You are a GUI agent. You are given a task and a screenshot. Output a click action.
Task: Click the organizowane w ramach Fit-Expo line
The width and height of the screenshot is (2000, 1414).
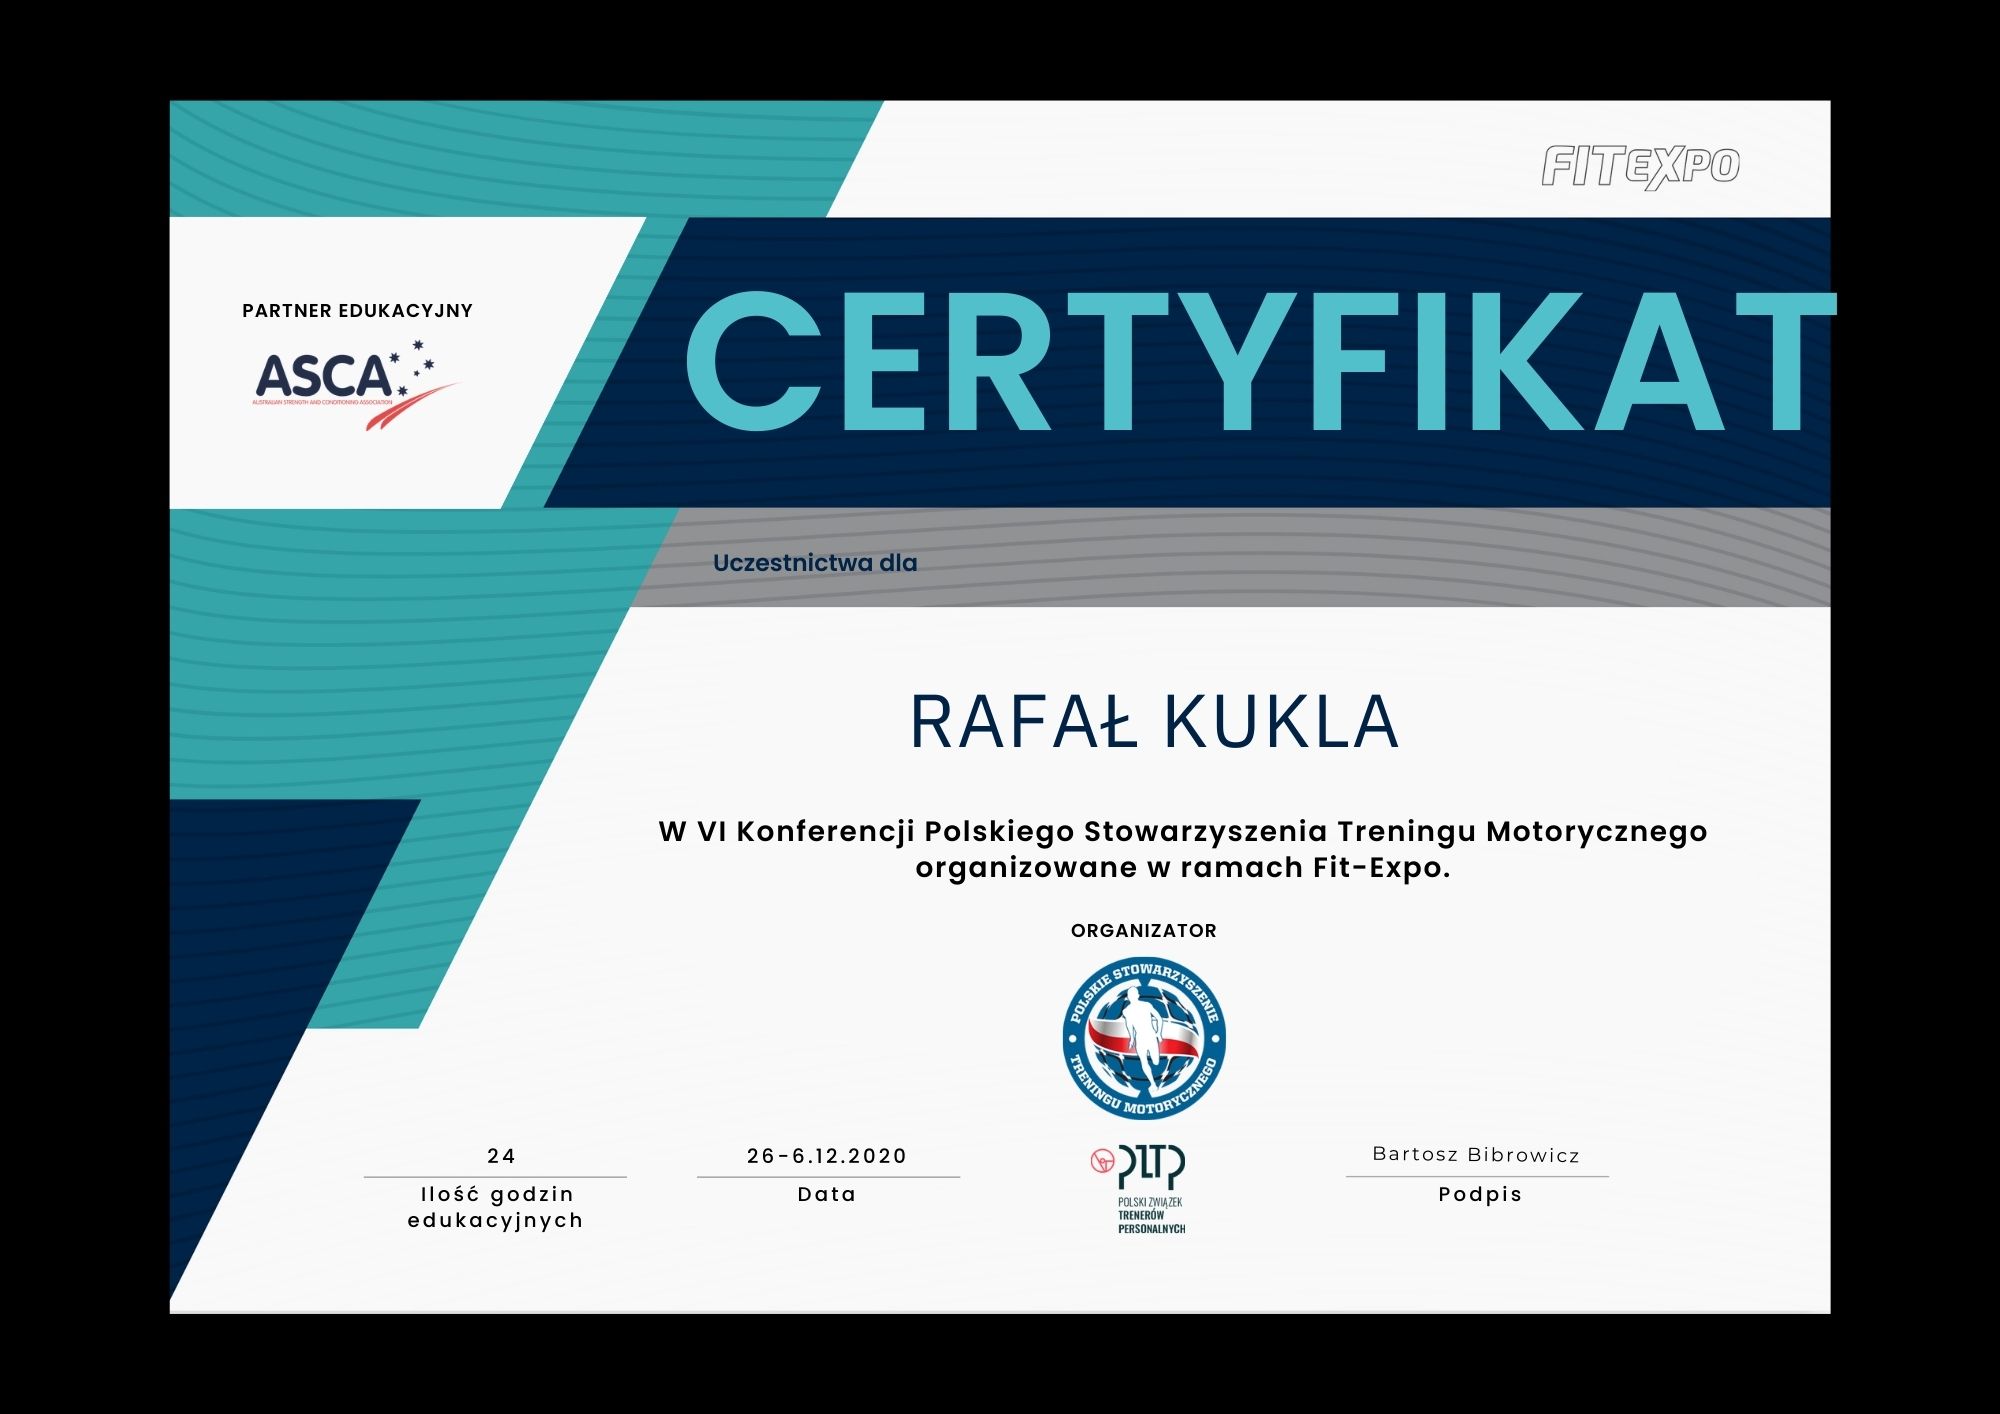[x=1182, y=868]
